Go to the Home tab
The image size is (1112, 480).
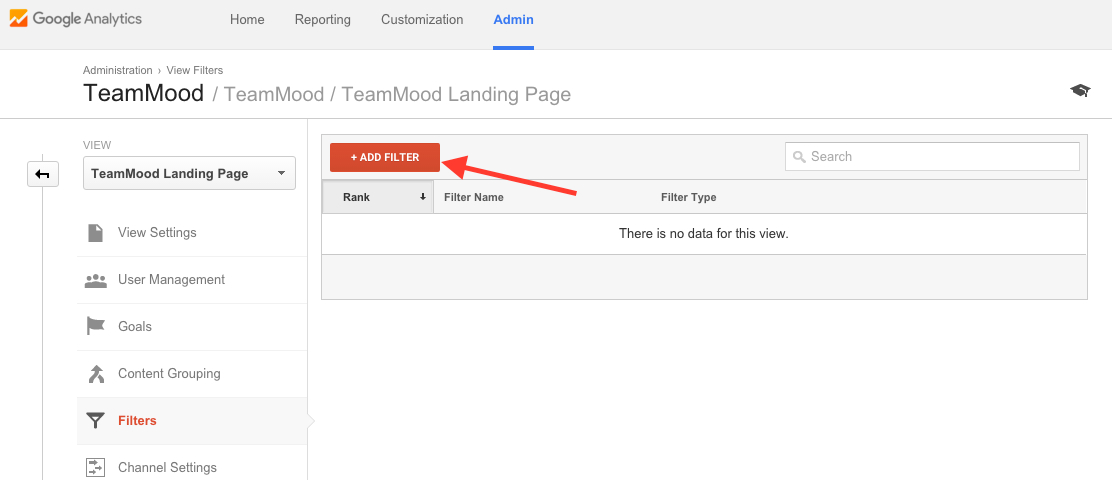click(x=247, y=20)
